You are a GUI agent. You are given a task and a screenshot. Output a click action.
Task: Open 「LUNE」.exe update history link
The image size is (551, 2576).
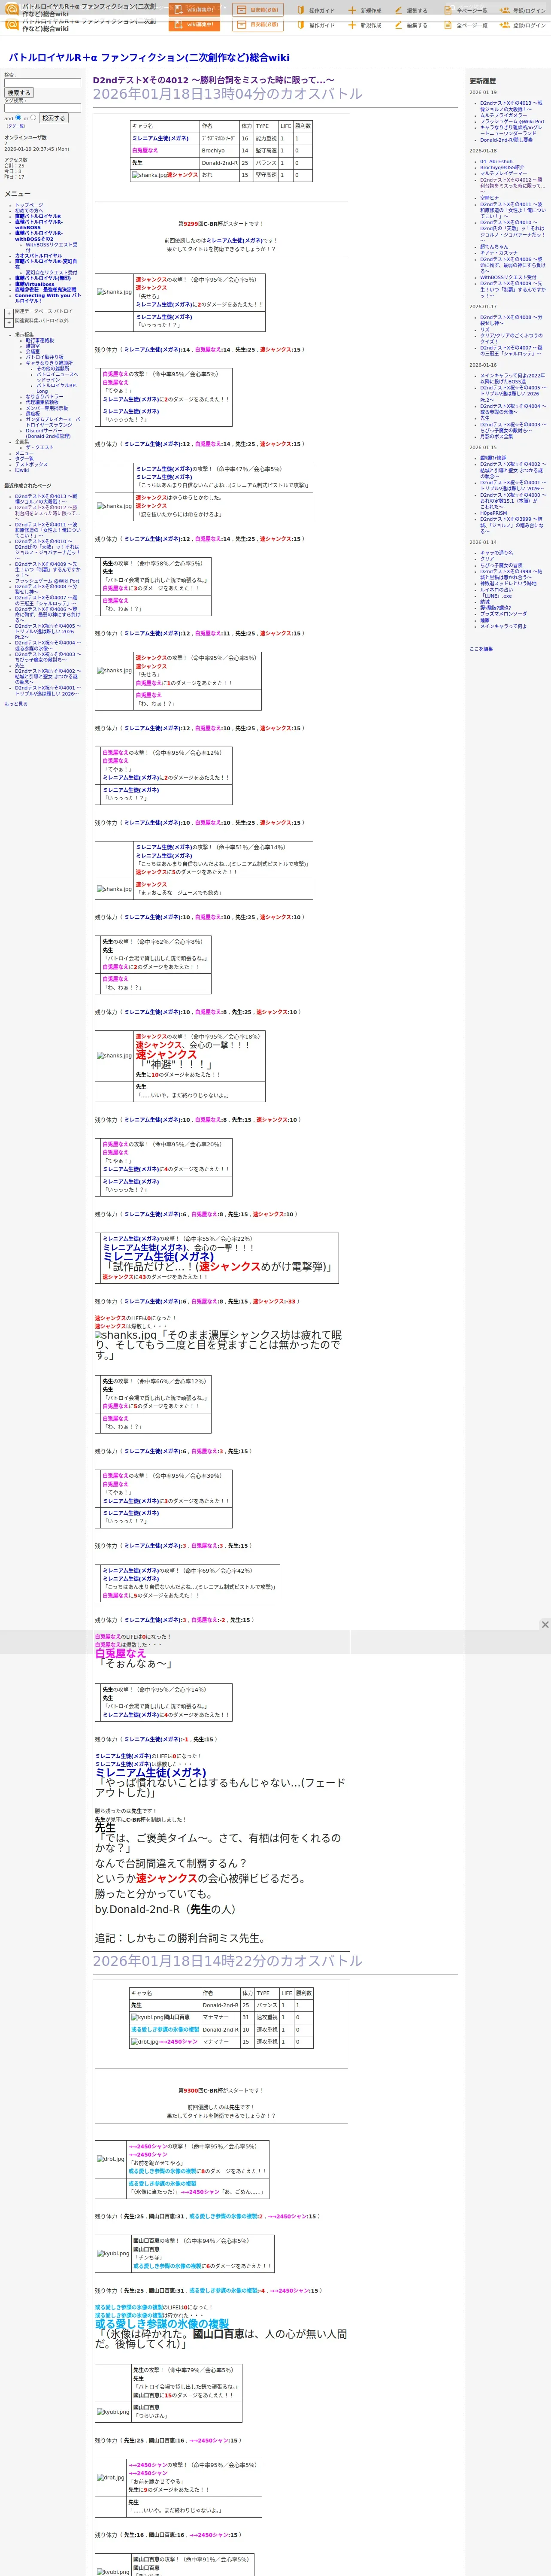coord(496,596)
